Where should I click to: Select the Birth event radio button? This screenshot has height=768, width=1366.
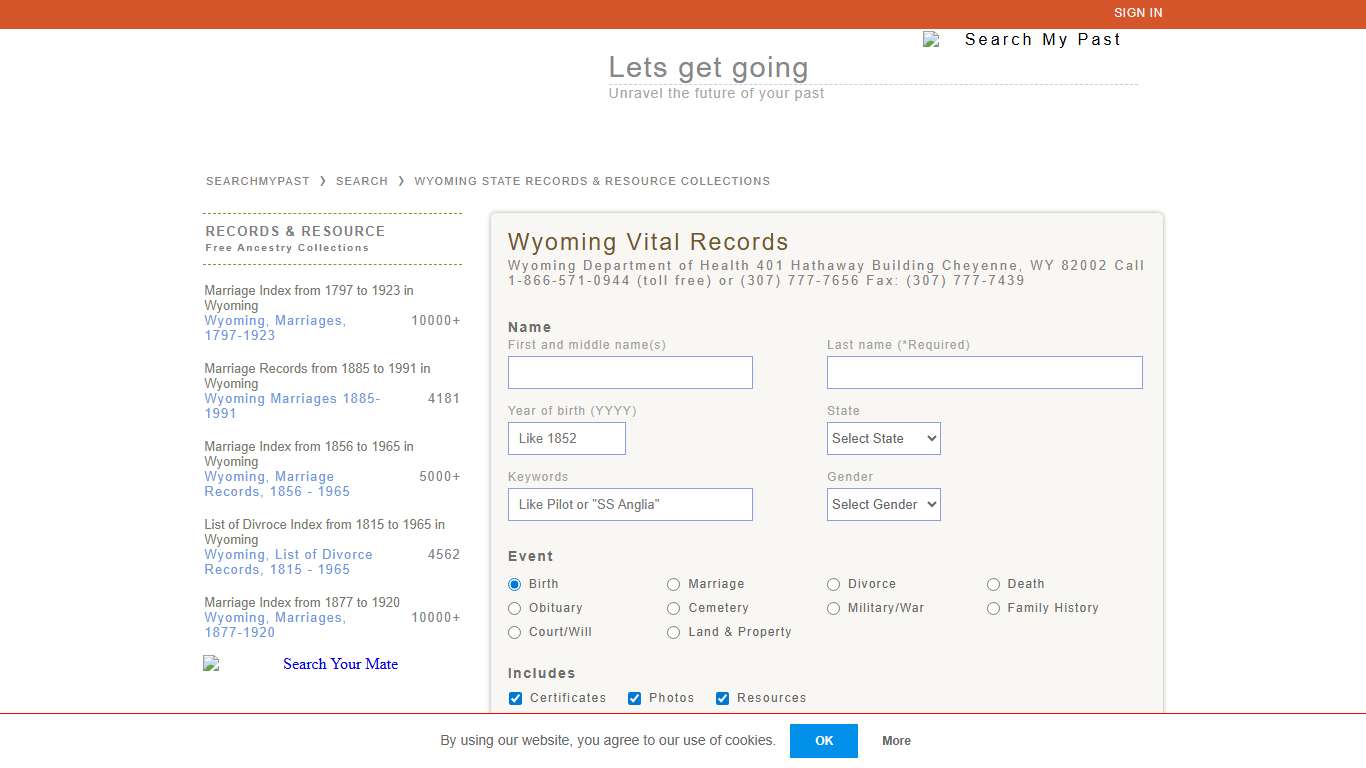[514, 584]
